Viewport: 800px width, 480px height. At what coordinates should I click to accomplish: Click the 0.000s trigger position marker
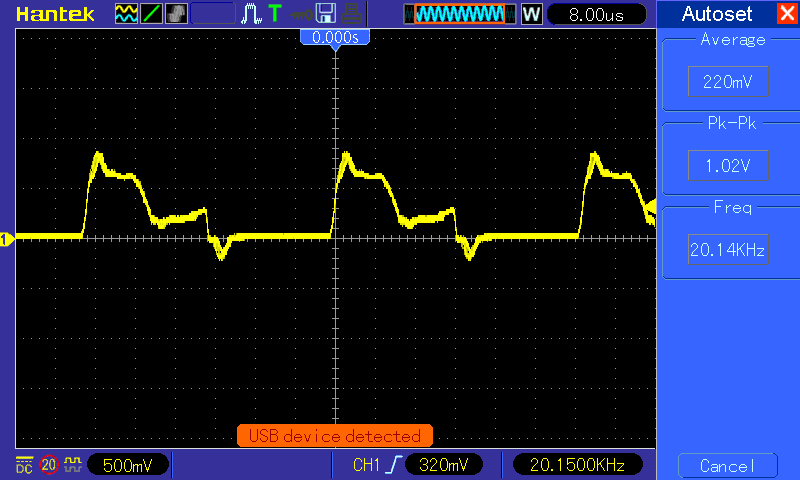[335, 38]
